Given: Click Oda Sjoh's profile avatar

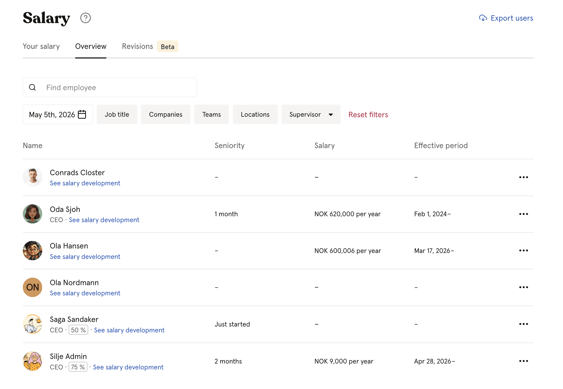Looking at the screenshot, I should click(33, 214).
